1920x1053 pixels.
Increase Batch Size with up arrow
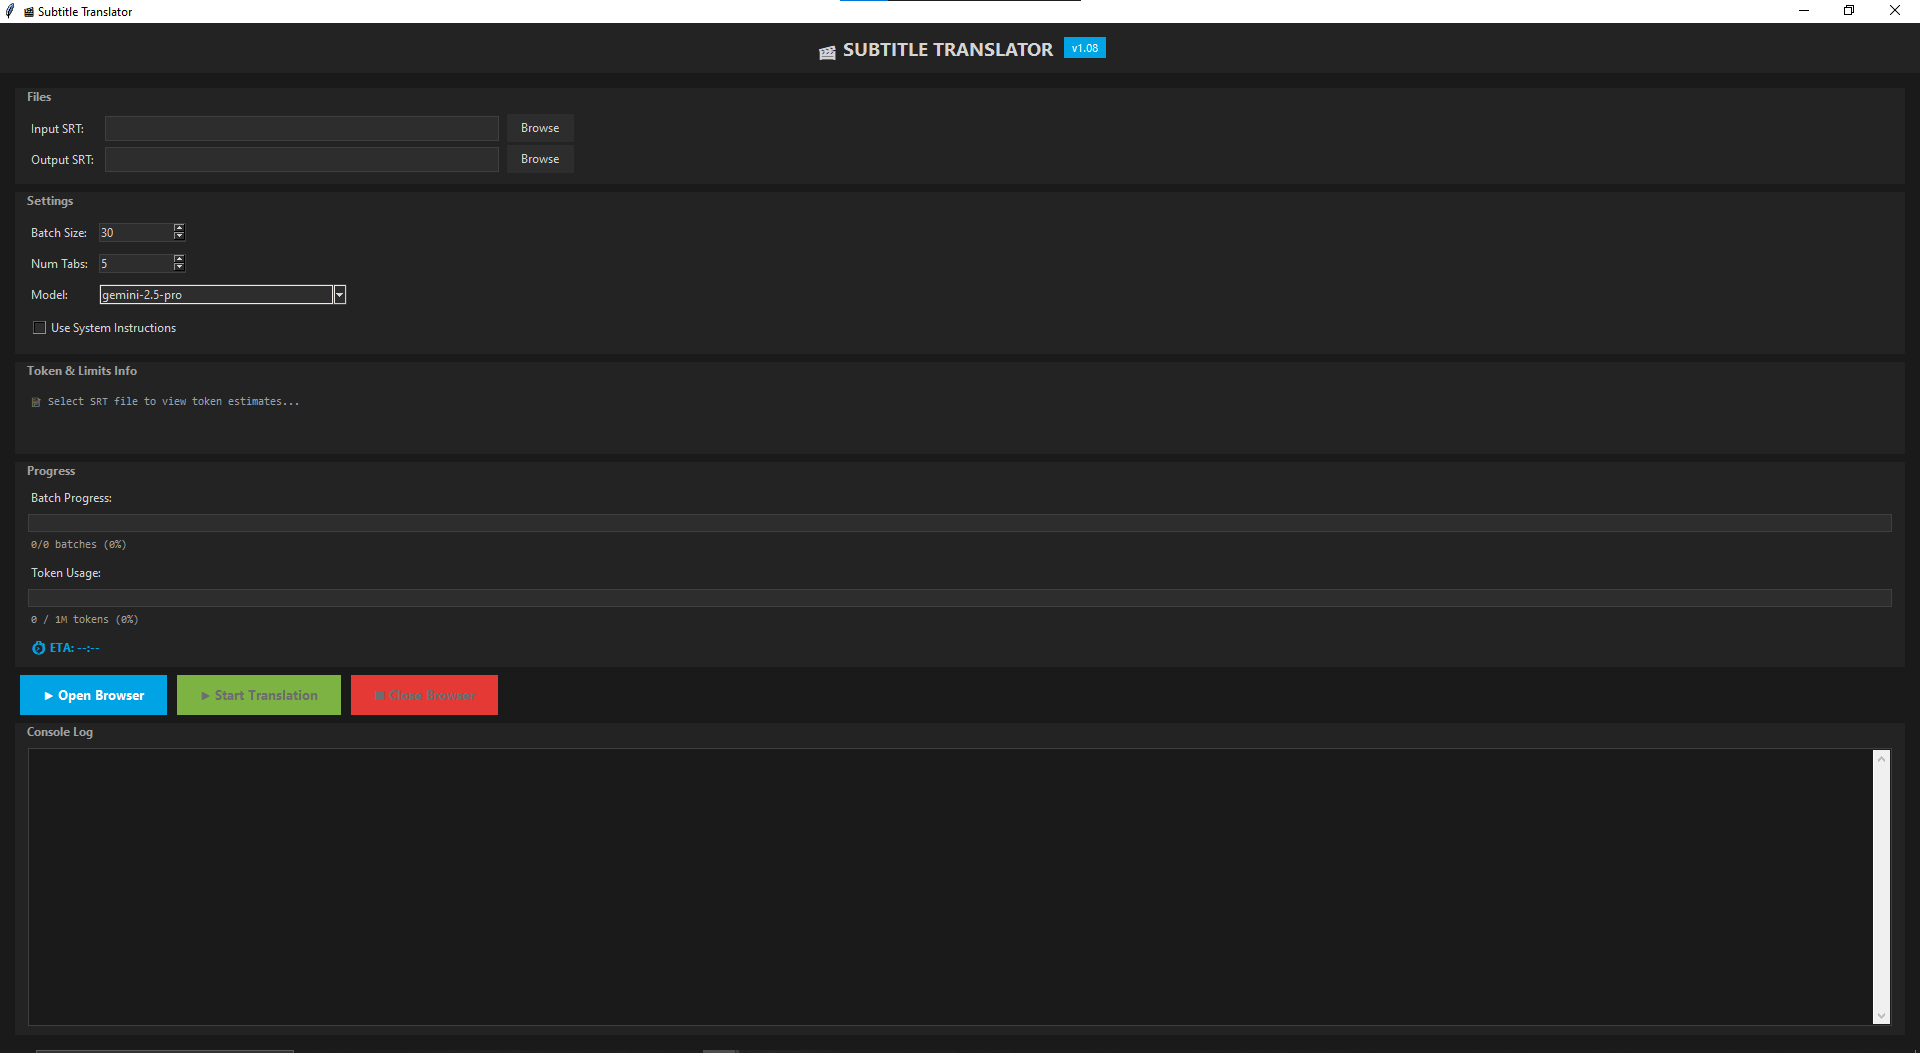(x=179, y=228)
